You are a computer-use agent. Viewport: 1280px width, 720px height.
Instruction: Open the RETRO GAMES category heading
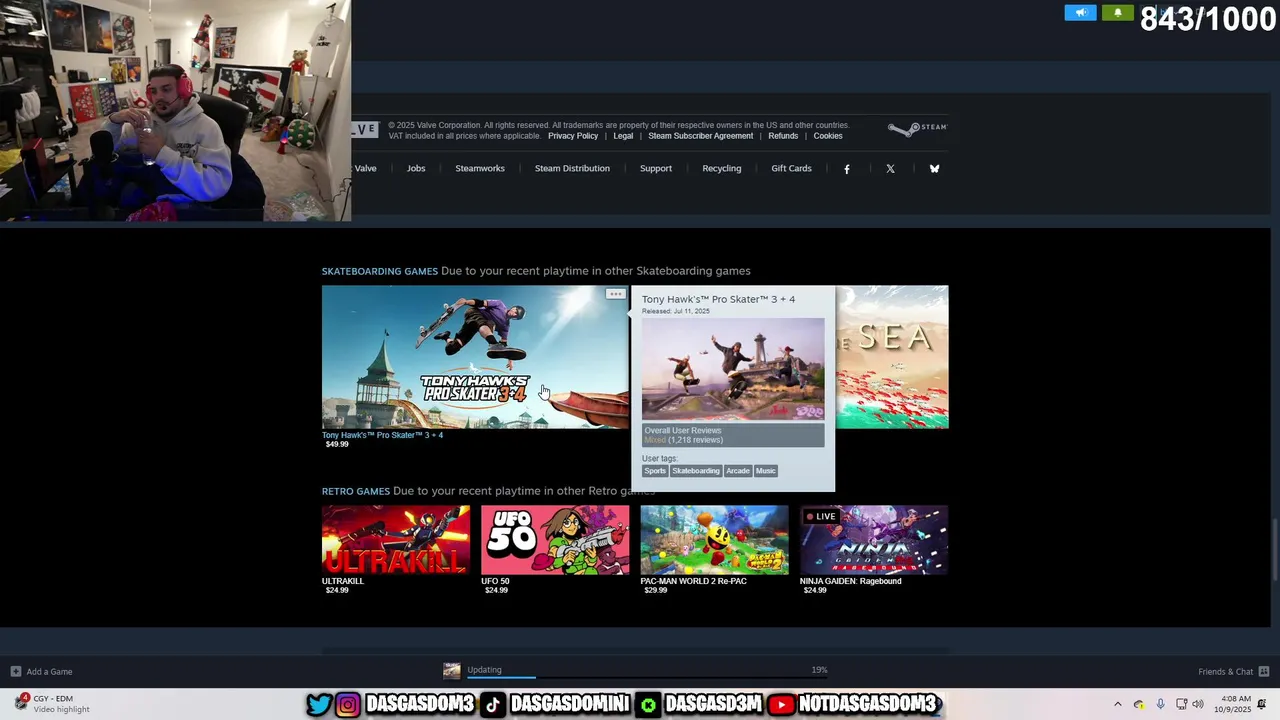[356, 491]
